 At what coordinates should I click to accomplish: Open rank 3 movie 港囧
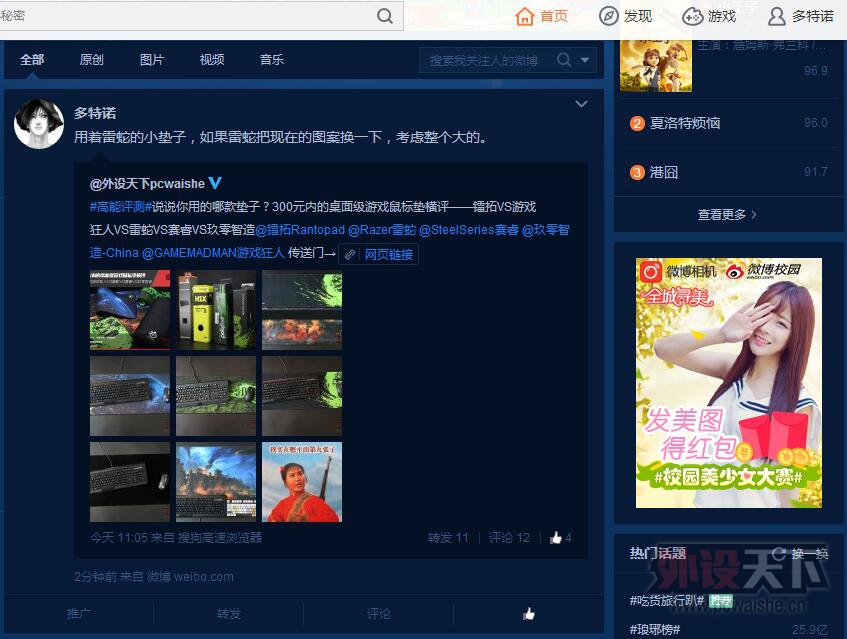tap(663, 172)
